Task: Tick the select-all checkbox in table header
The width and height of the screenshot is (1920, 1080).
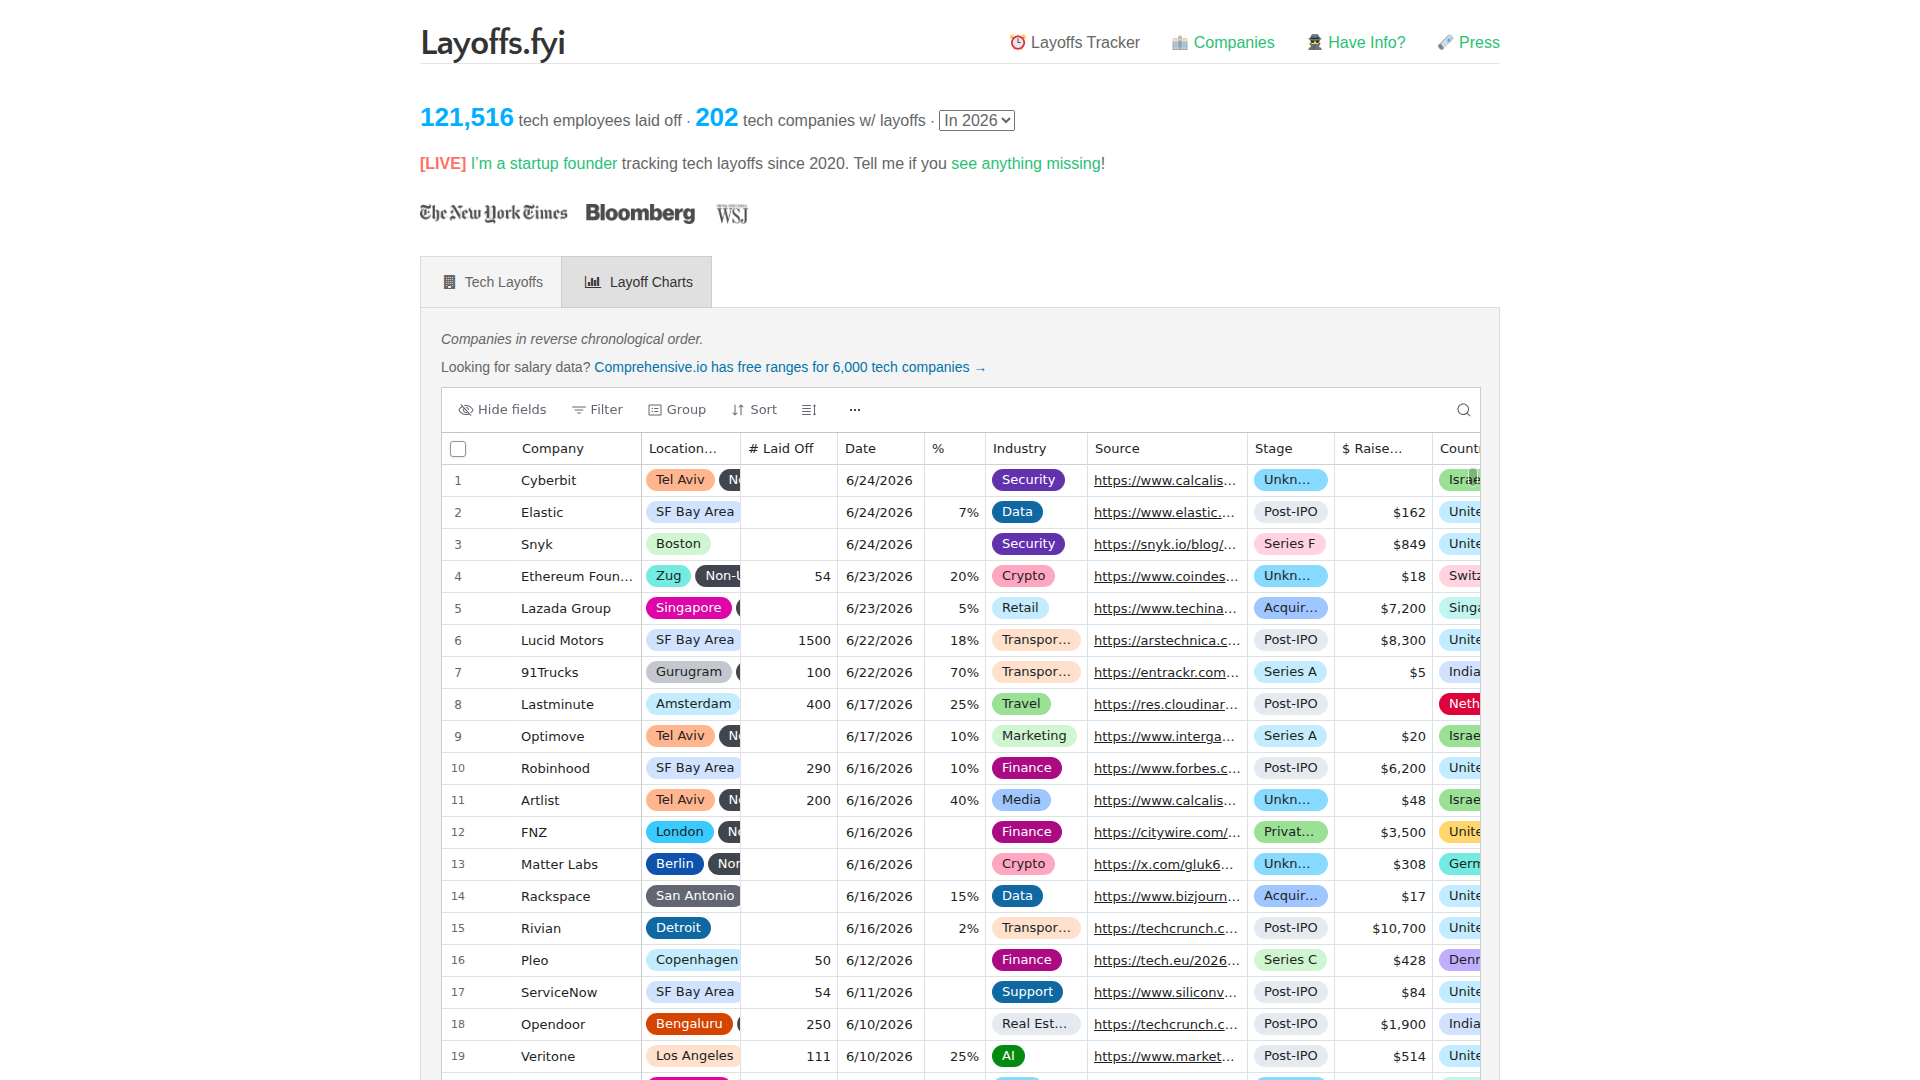Action: [x=458, y=449]
